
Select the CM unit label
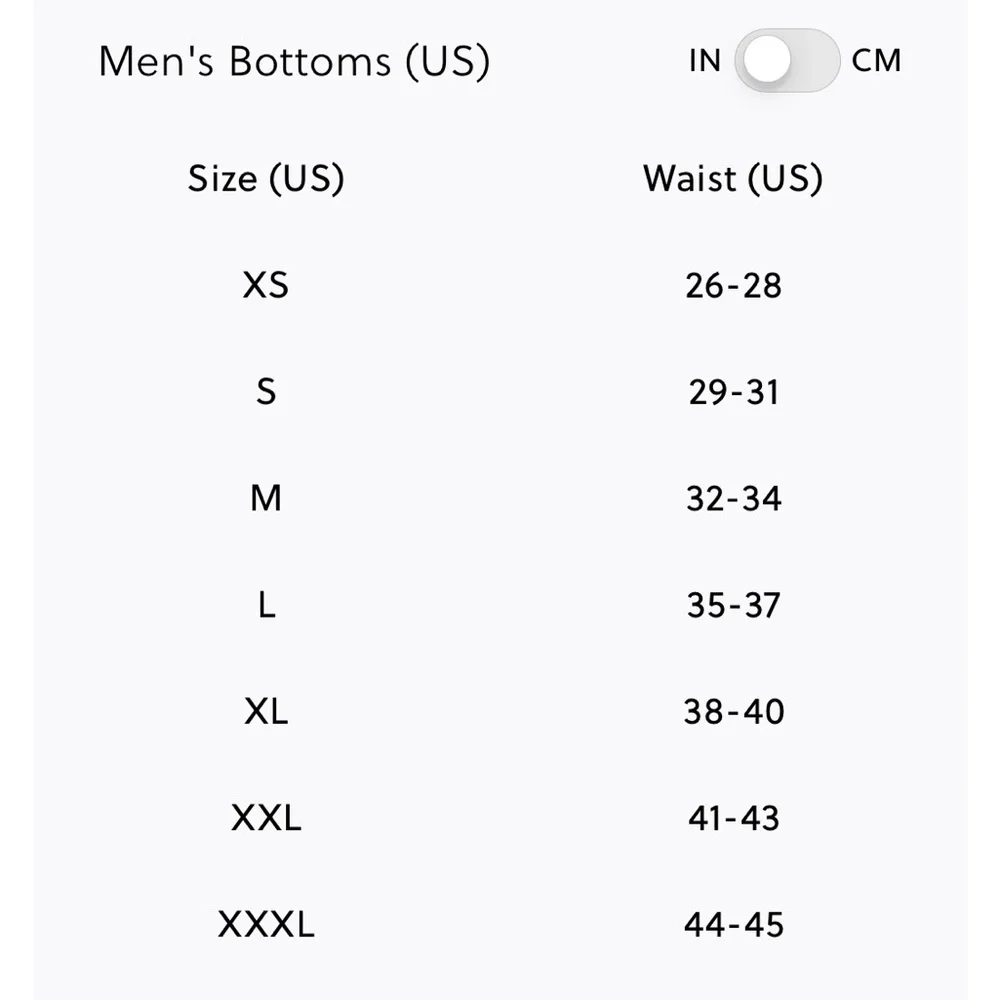[876, 61]
